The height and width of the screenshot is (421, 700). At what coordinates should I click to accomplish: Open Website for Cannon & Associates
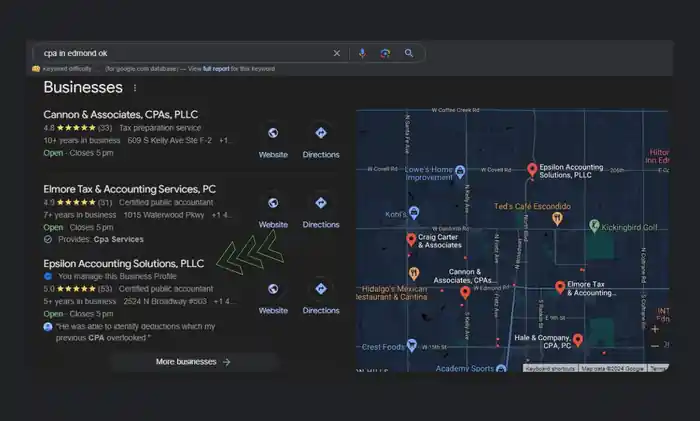coord(273,142)
